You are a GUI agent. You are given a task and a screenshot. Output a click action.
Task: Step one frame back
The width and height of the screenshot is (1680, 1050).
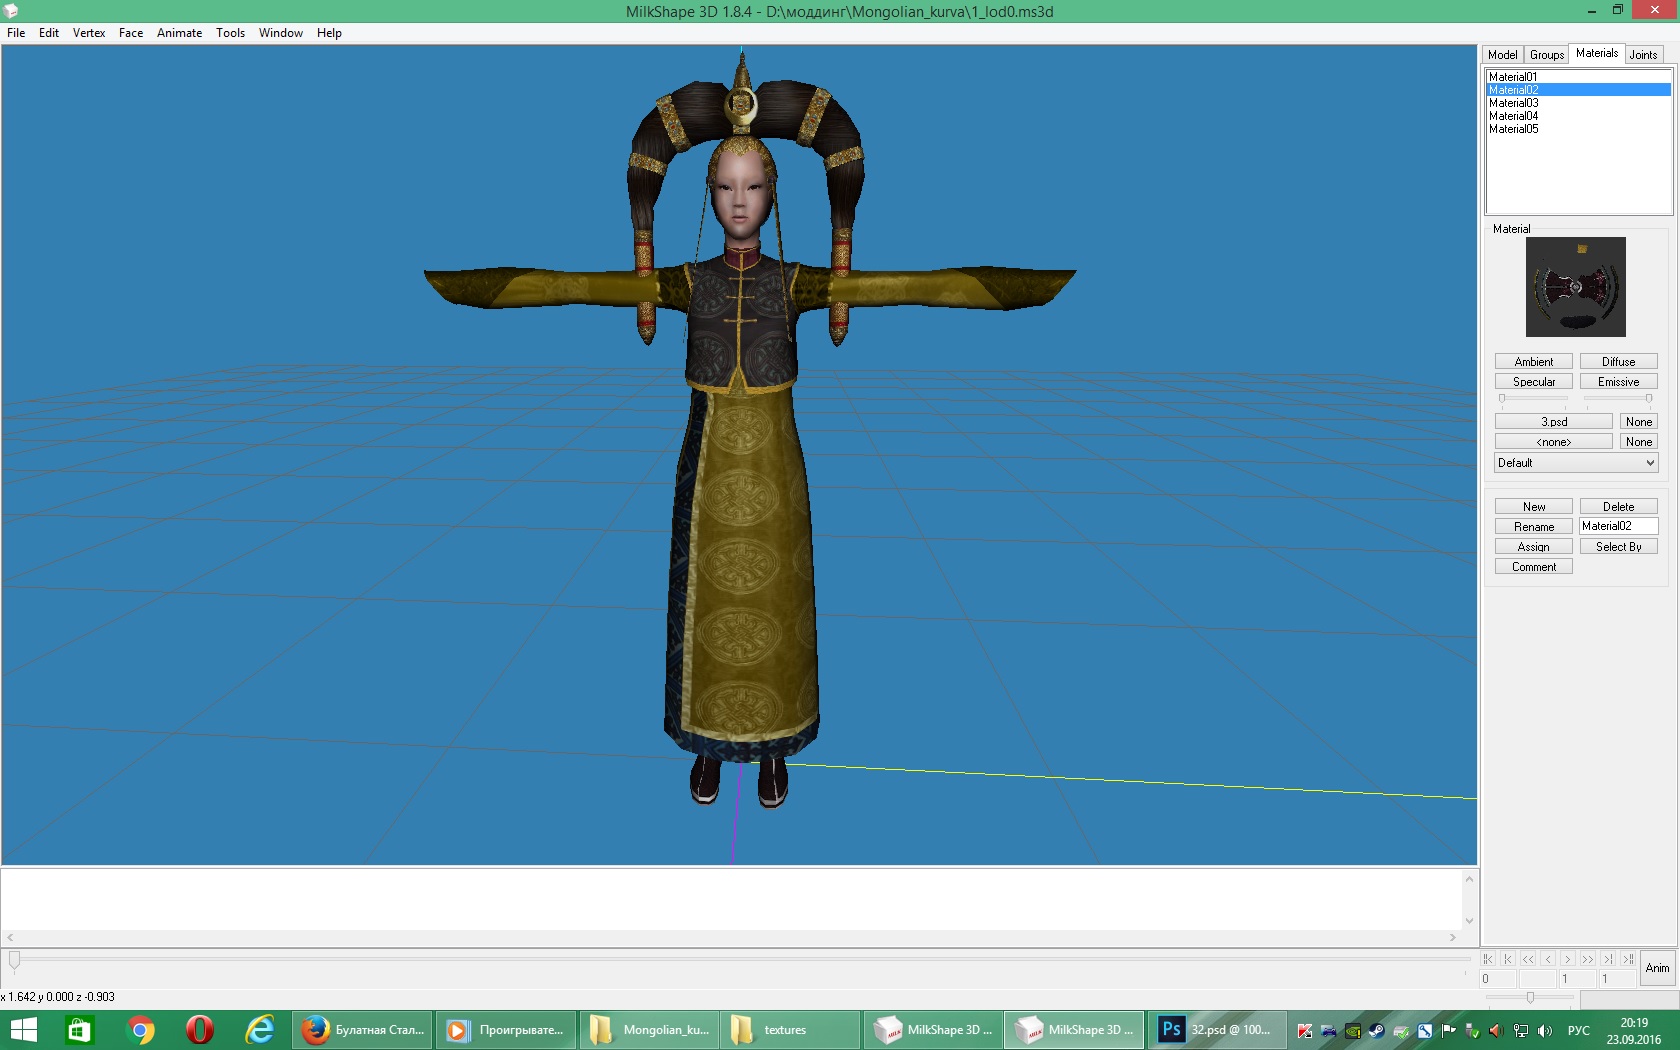click(1548, 959)
